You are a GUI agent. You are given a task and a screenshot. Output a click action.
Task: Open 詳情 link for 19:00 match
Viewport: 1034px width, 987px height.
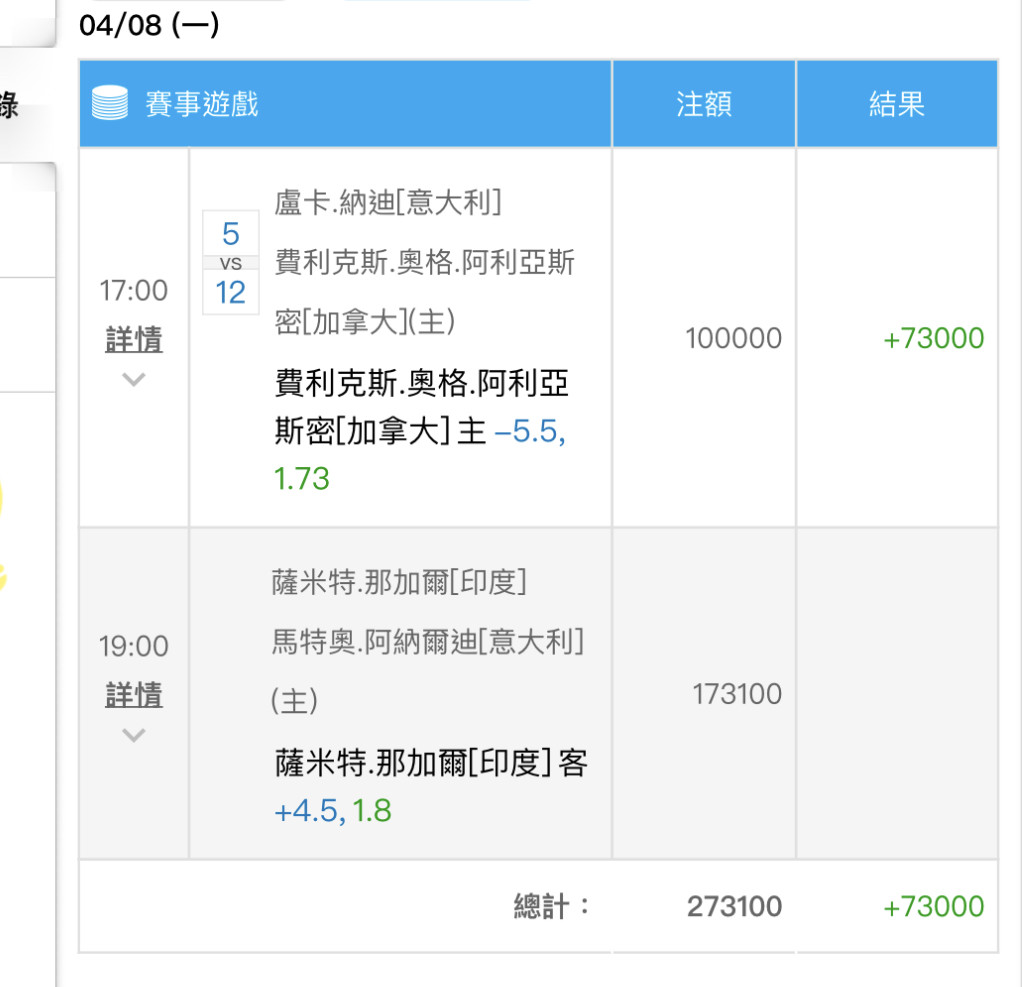(134, 695)
